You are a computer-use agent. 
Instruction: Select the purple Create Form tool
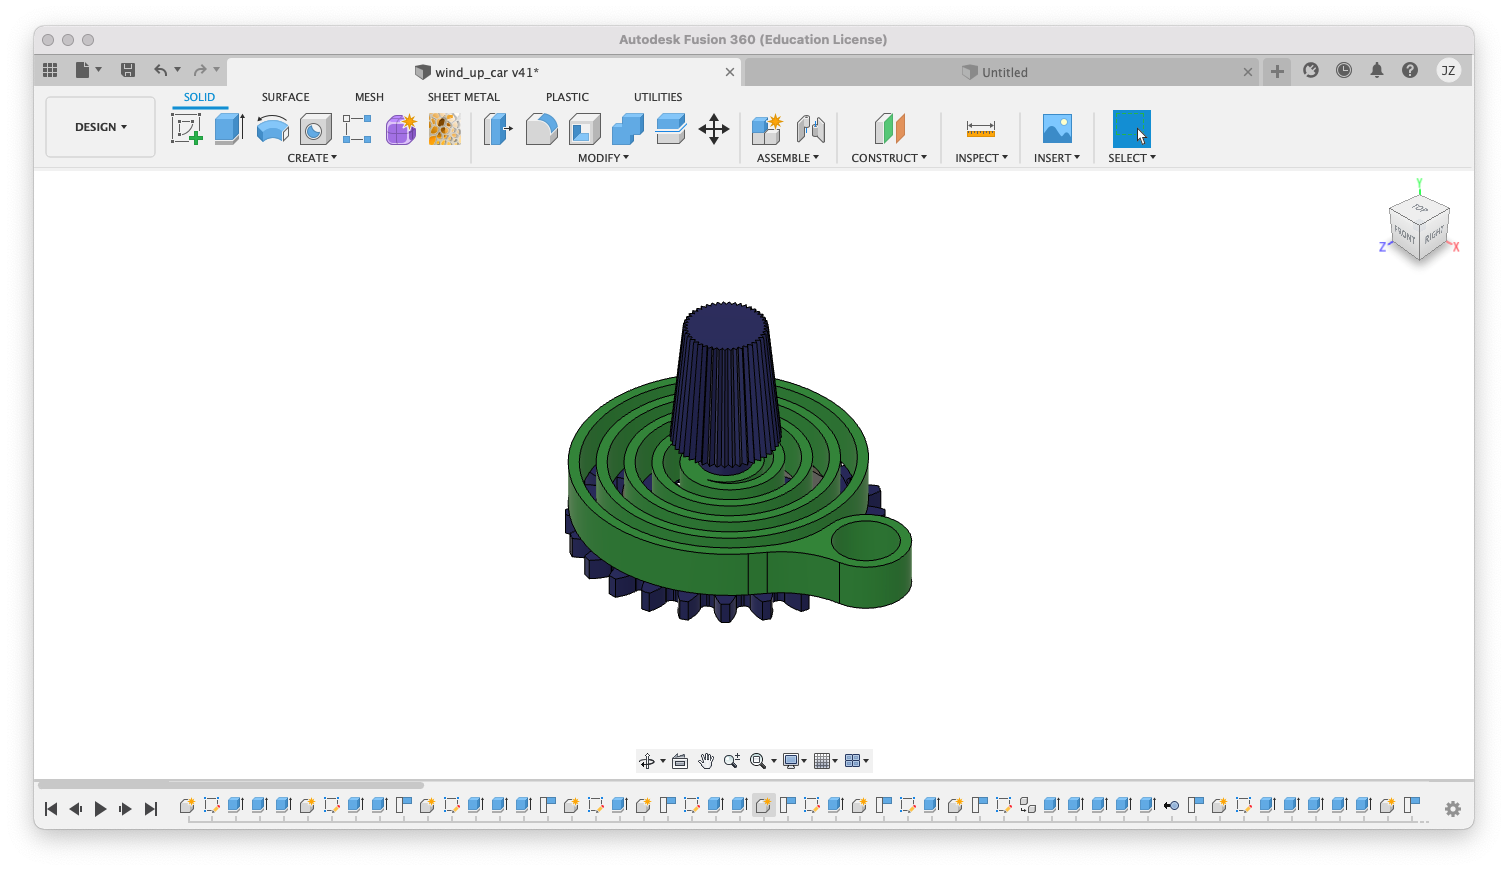401,129
